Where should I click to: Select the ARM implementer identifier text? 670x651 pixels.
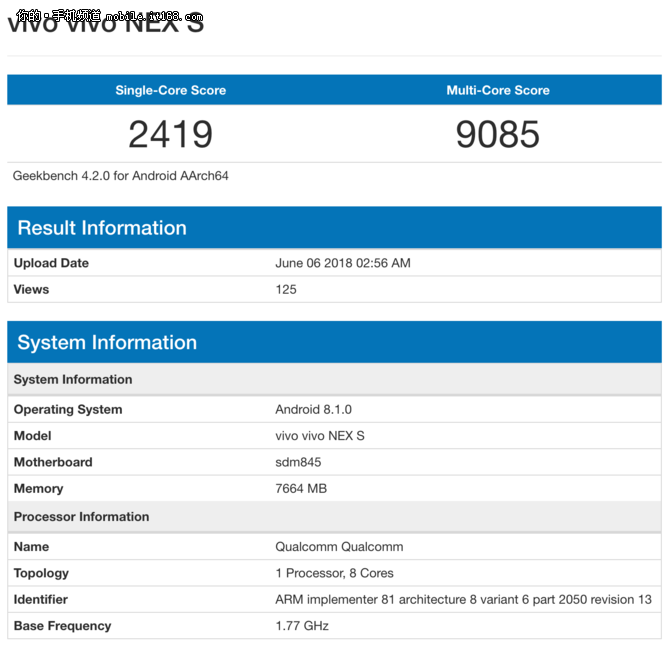(x=463, y=599)
